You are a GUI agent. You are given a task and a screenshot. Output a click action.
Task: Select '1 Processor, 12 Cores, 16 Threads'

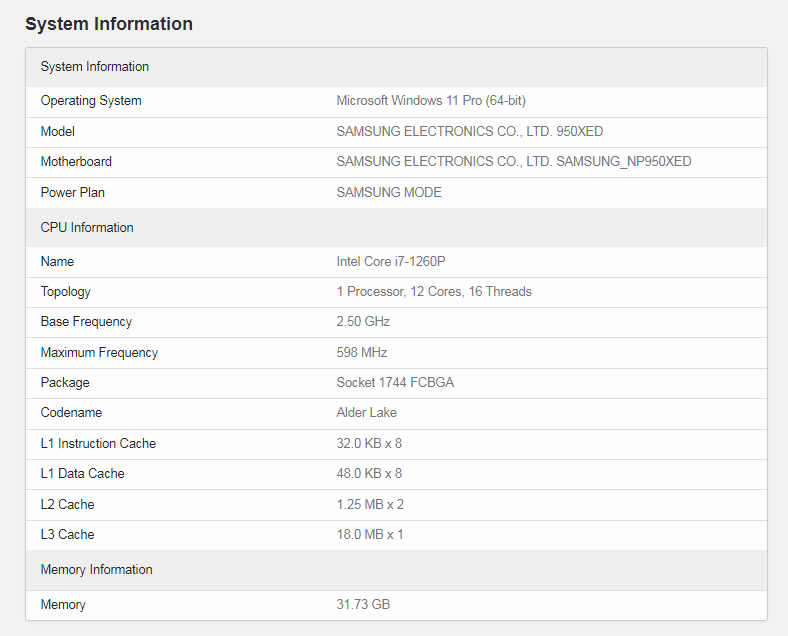pos(434,292)
